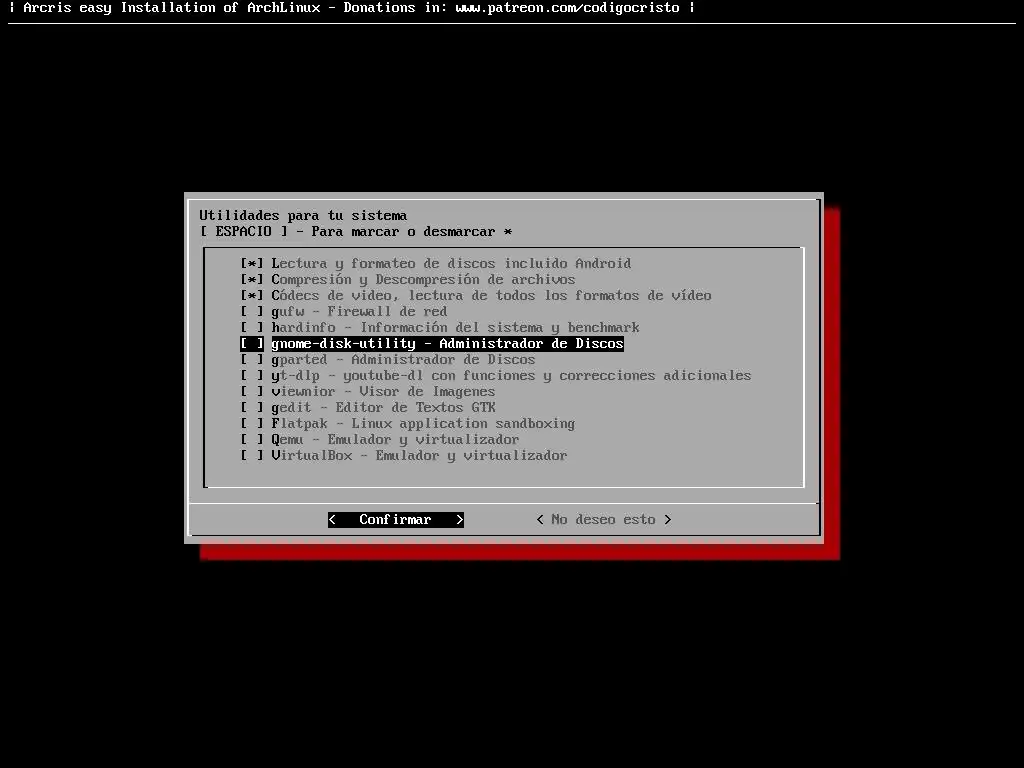1024x768 pixels.
Task: Select 'Compresión y Descompresión de archivos' text
Action: [x=423, y=280]
